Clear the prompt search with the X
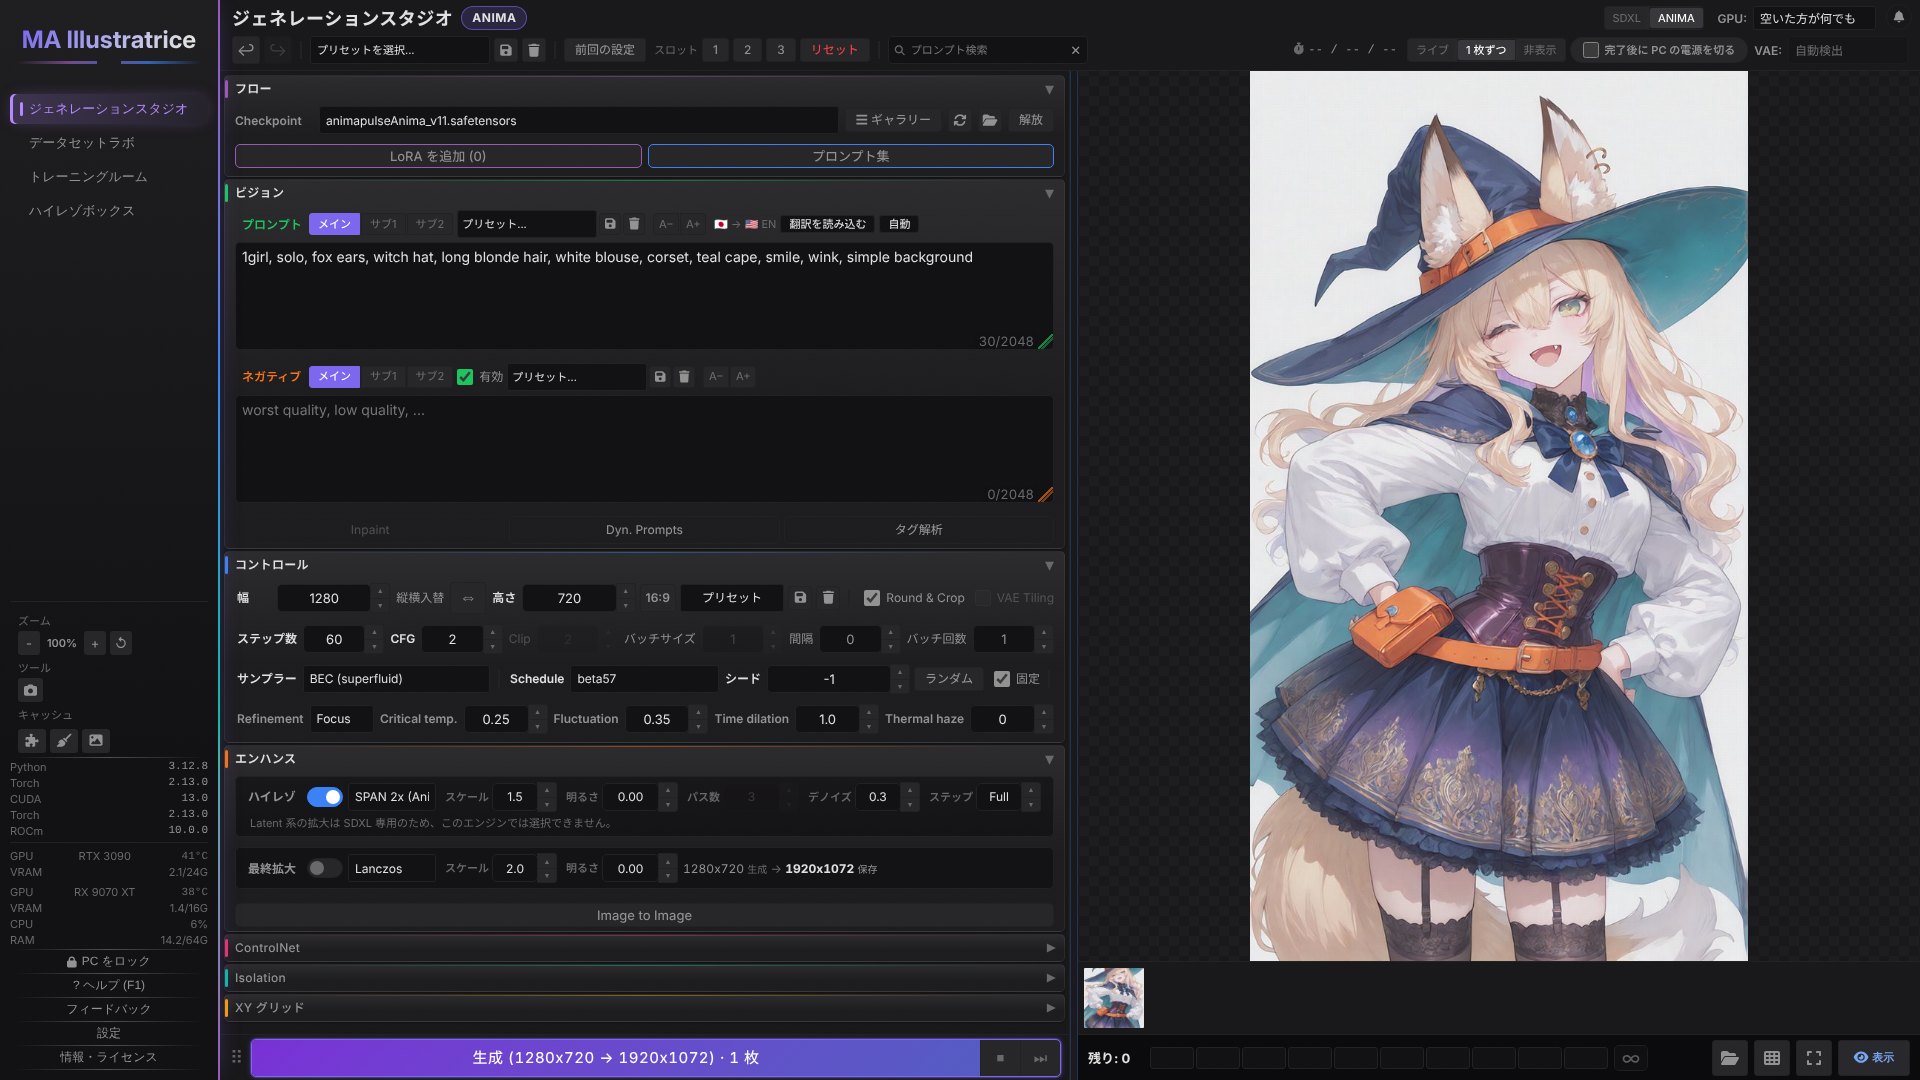The image size is (1920, 1080). click(x=1075, y=50)
